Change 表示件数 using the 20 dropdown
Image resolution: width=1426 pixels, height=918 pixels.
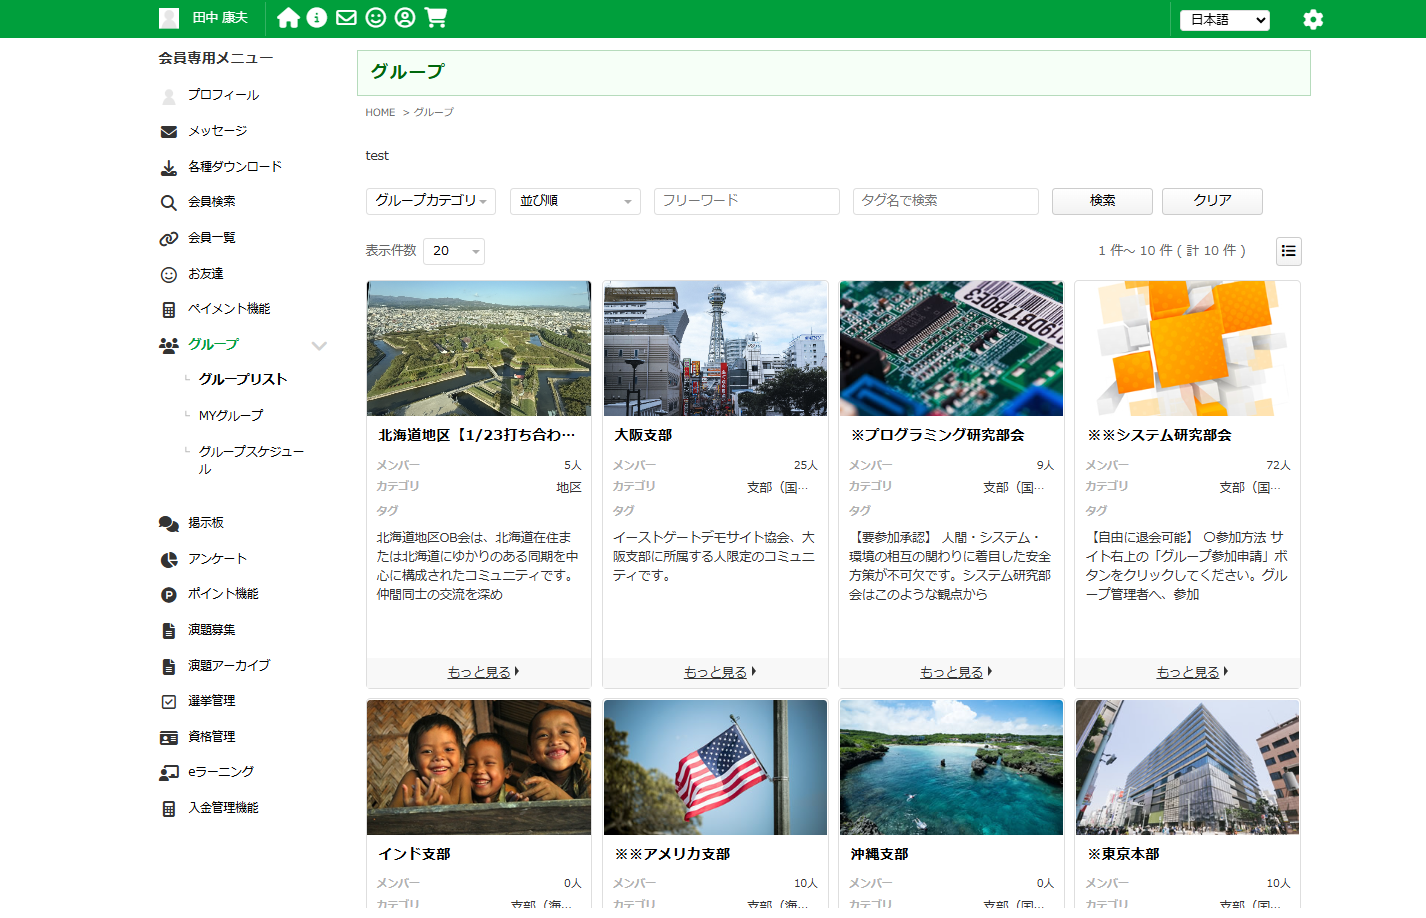click(453, 251)
